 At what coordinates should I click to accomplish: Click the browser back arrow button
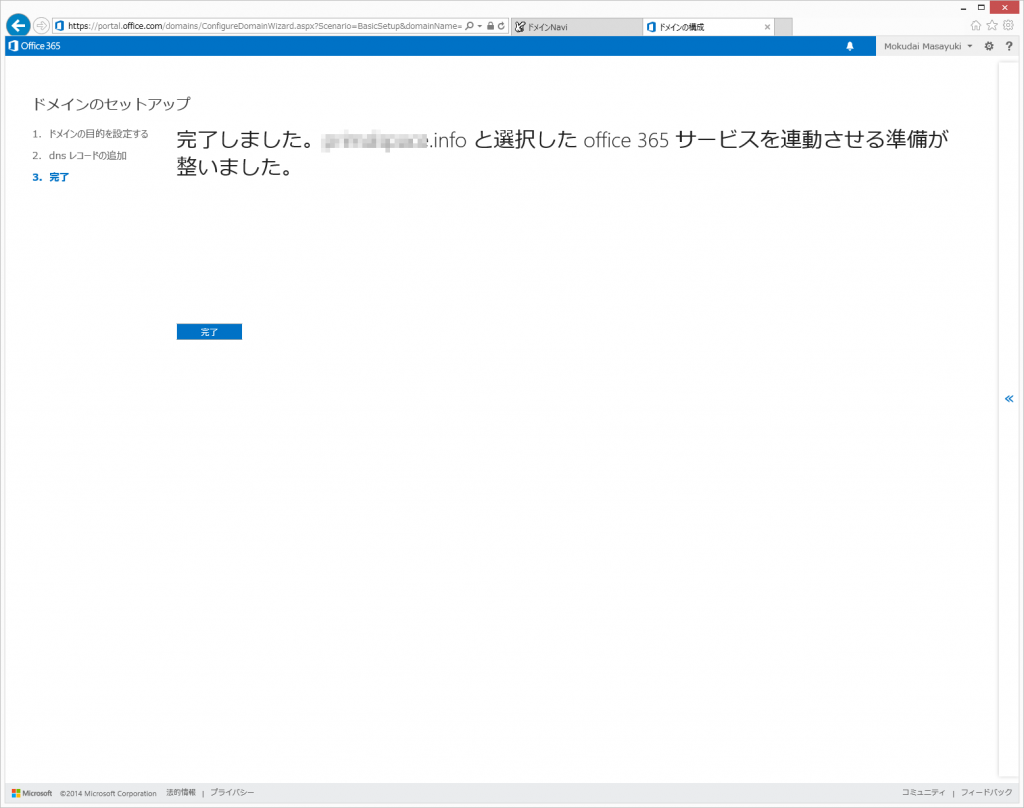[x=18, y=26]
